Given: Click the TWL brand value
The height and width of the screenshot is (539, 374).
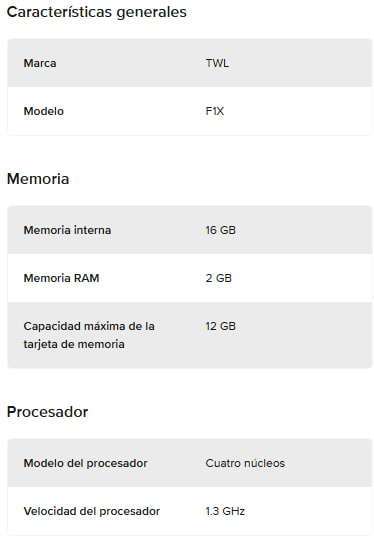Looking at the screenshot, I should 217,63.
